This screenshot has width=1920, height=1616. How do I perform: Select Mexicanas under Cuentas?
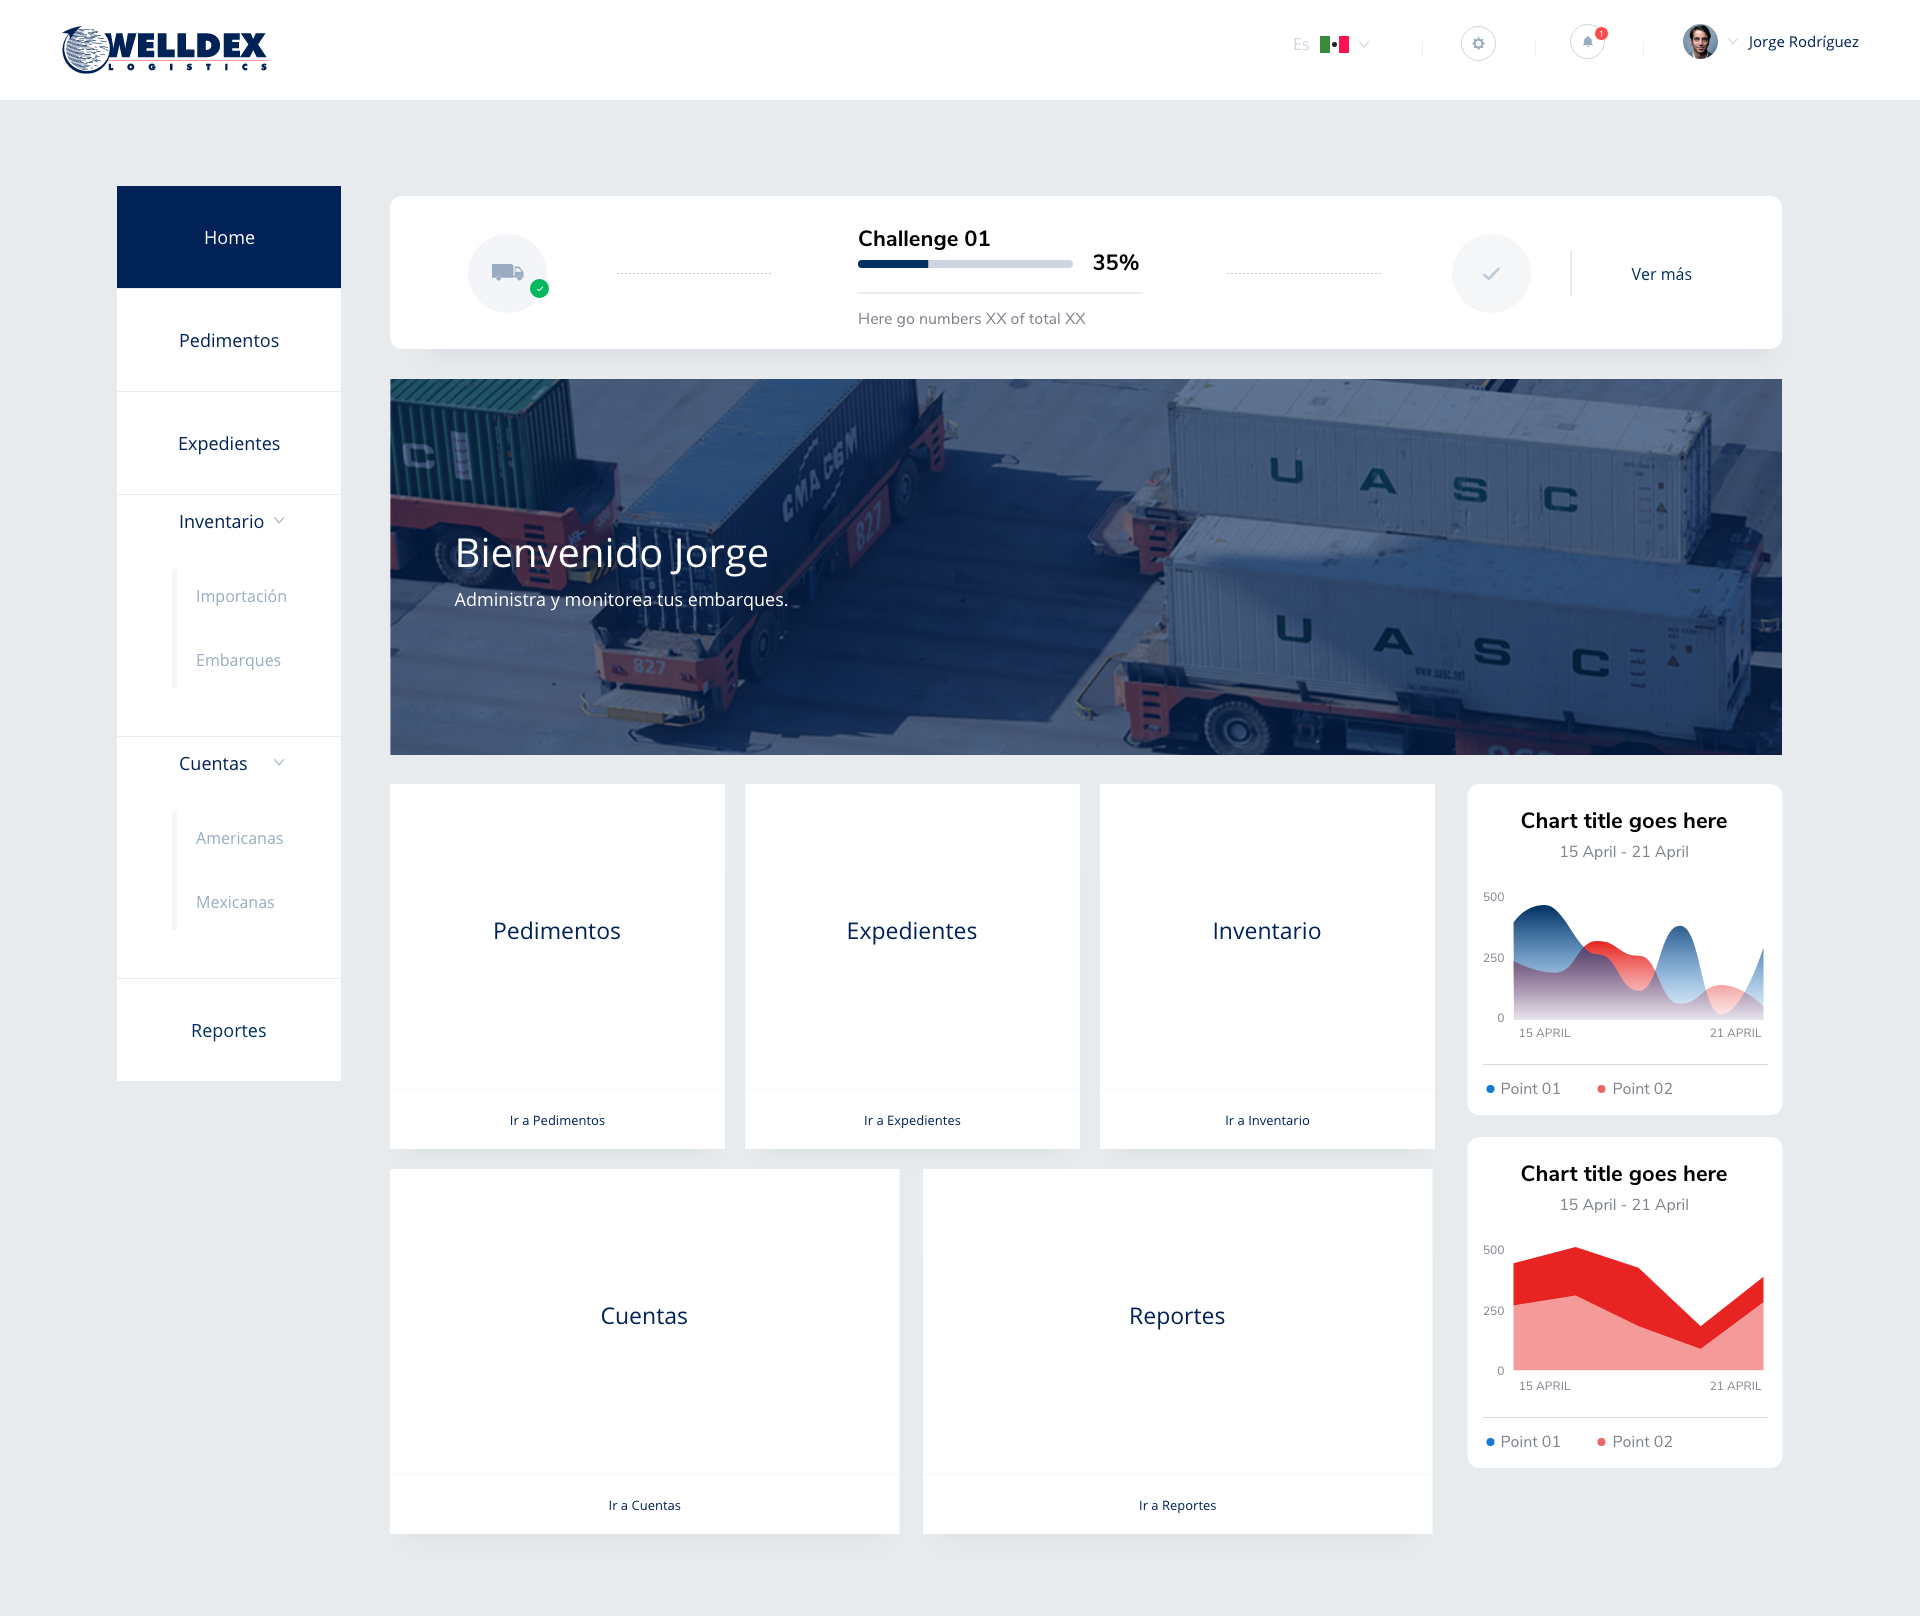click(x=235, y=902)
